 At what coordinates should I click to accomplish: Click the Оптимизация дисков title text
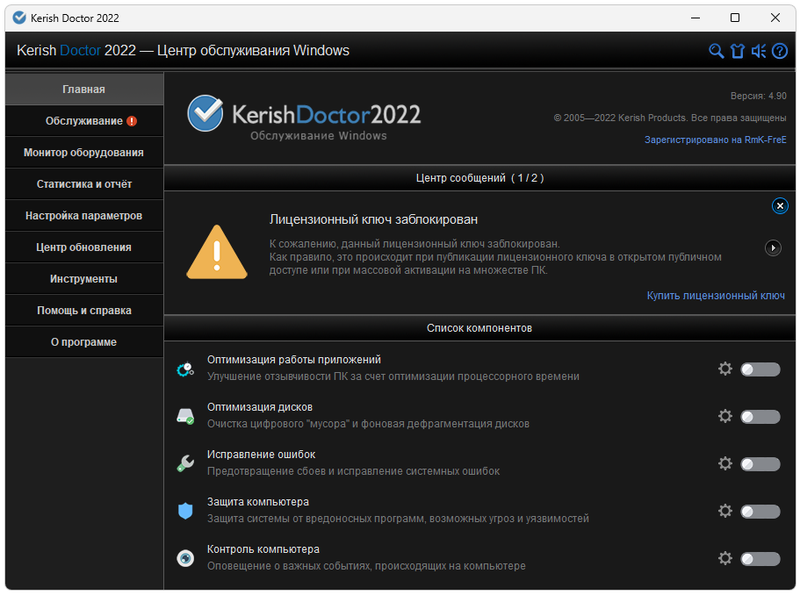[x=260, y=407]
